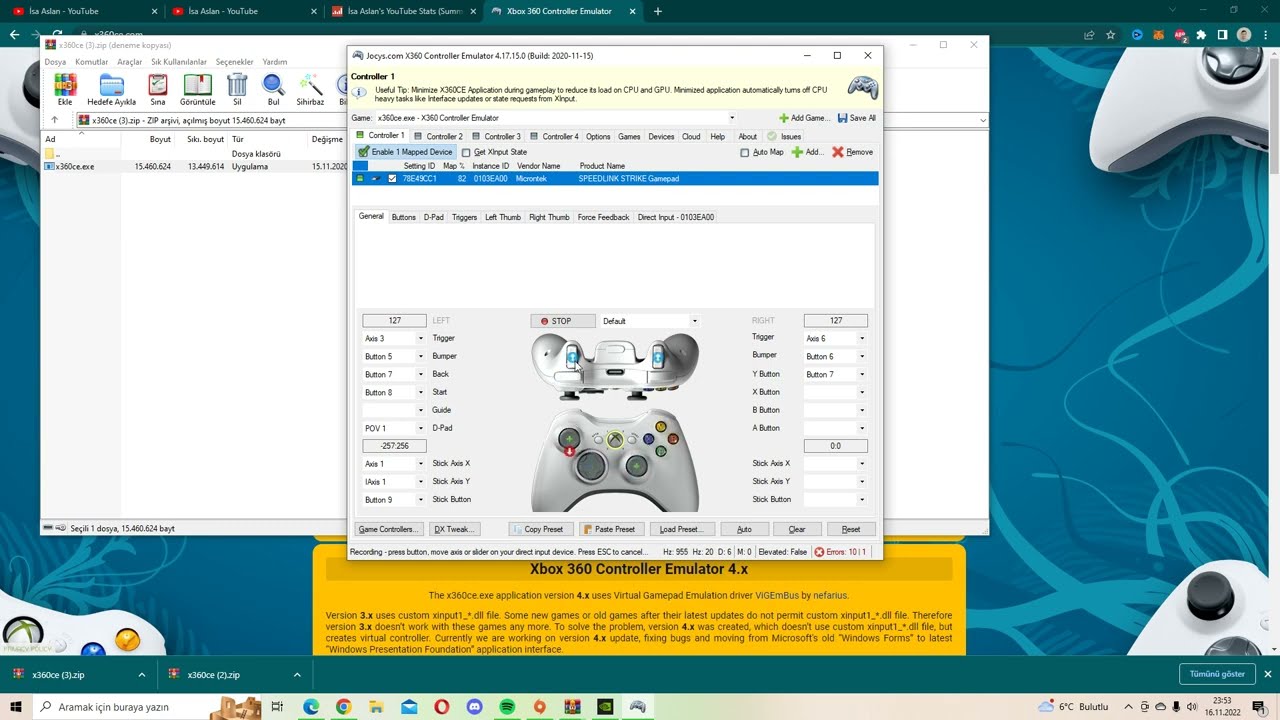
Task: Open the Default preset dropdown
Action: coord(694,321)
